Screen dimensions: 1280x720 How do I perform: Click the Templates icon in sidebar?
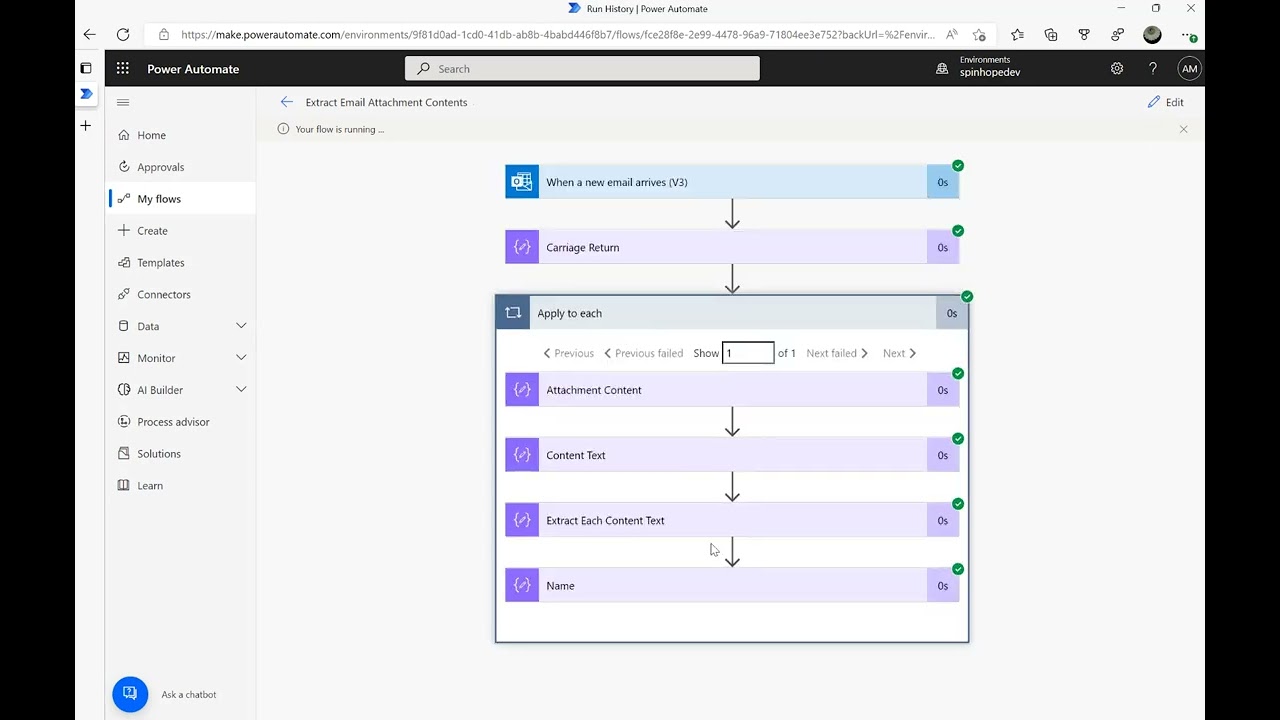(x=124, y=263)
